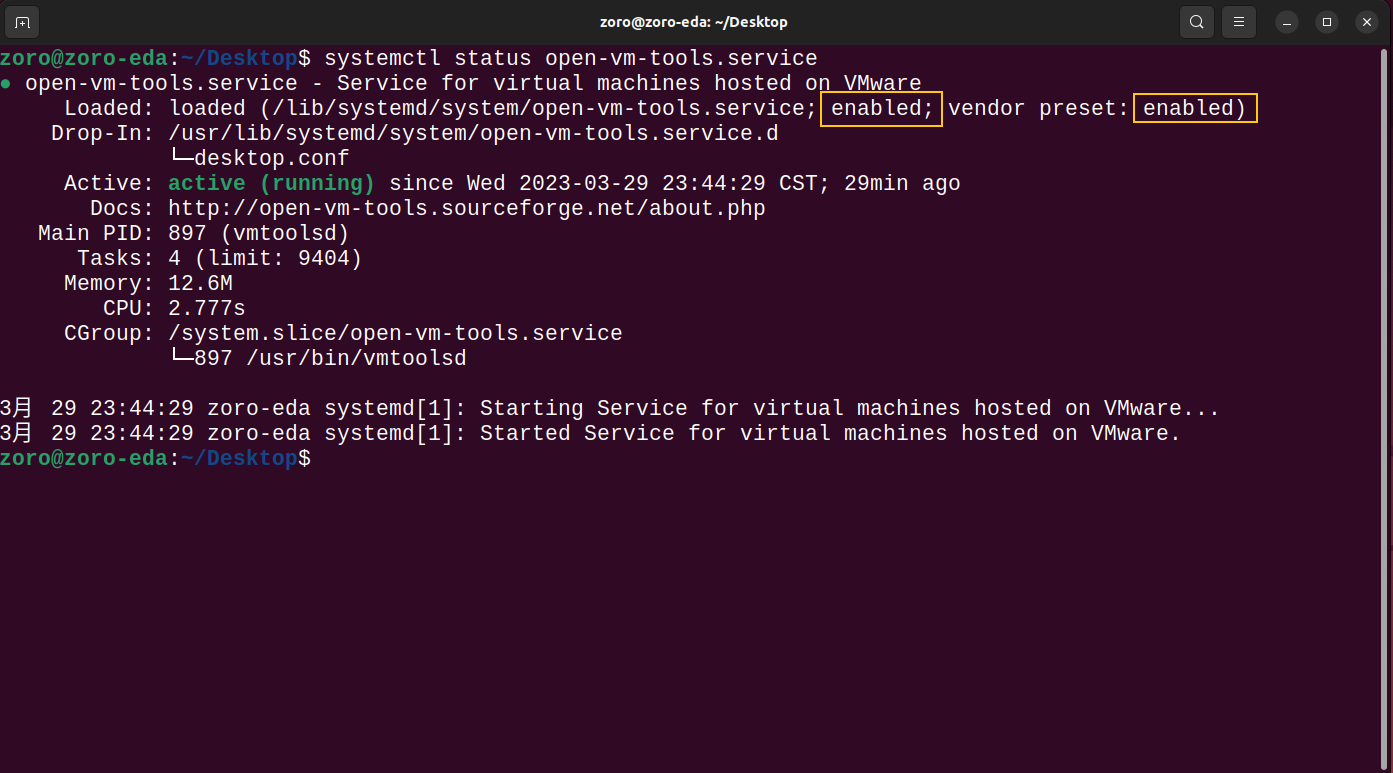Click the enabled value after vendor preset
Viewport: 1393px width, 773px height.
click(x=1194, y=109)
